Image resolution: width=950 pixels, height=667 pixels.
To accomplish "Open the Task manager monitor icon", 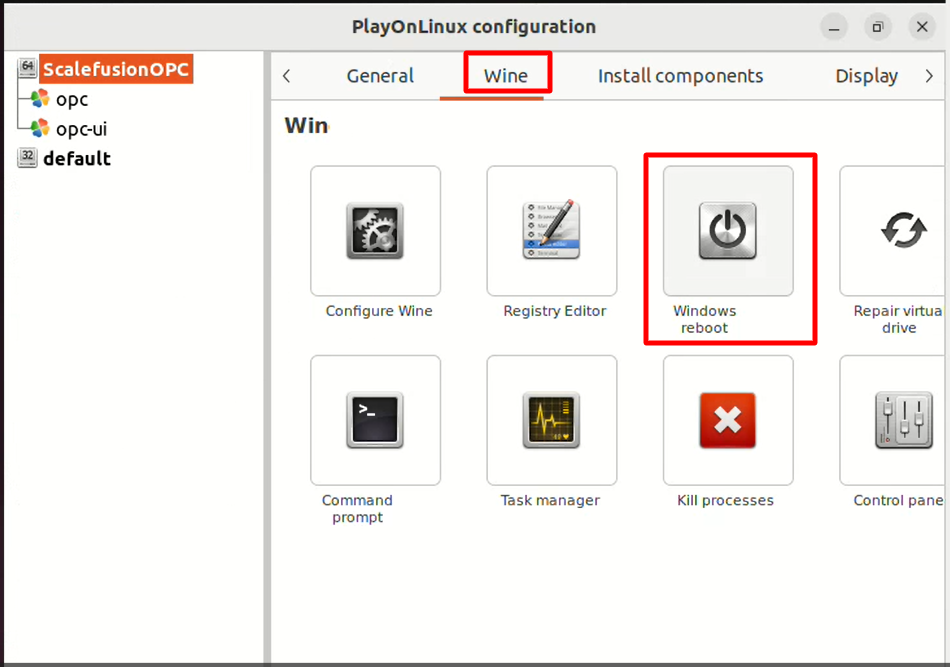I will (551, 420).
